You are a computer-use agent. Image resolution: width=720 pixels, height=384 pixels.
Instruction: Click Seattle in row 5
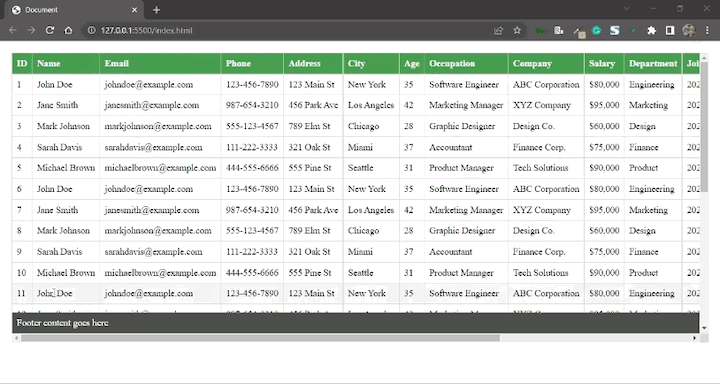click(360, 168)
